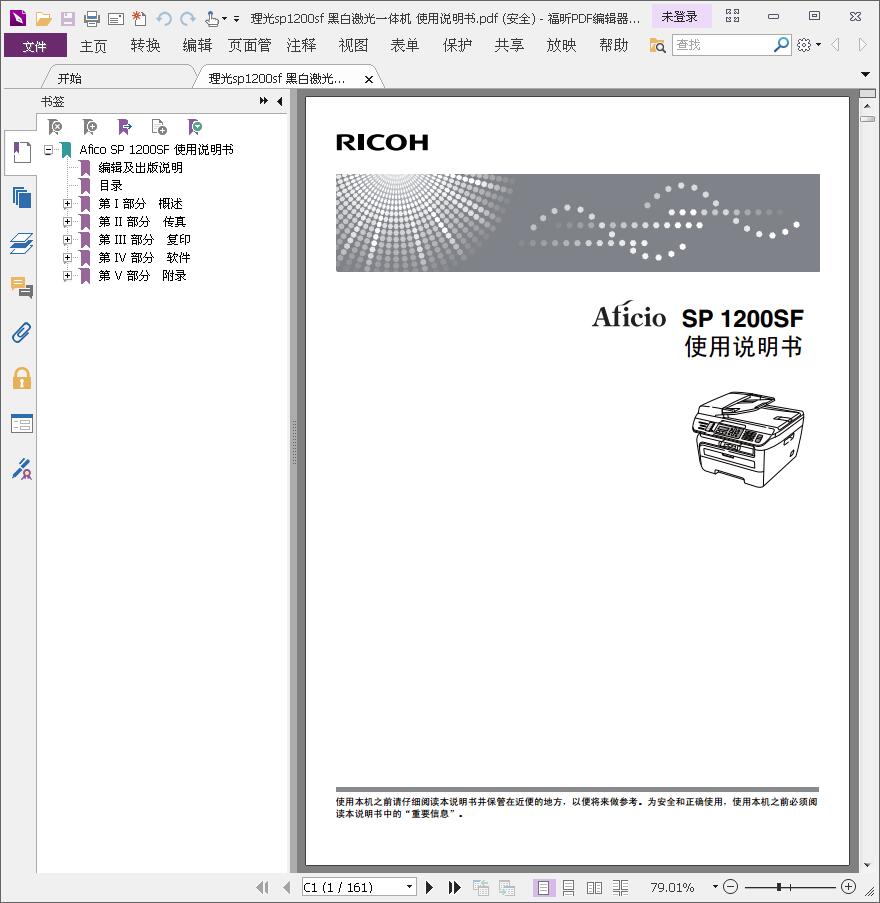Jump to the first page
The width and height of the screenshot is (880, 903).
pos(262,887)
